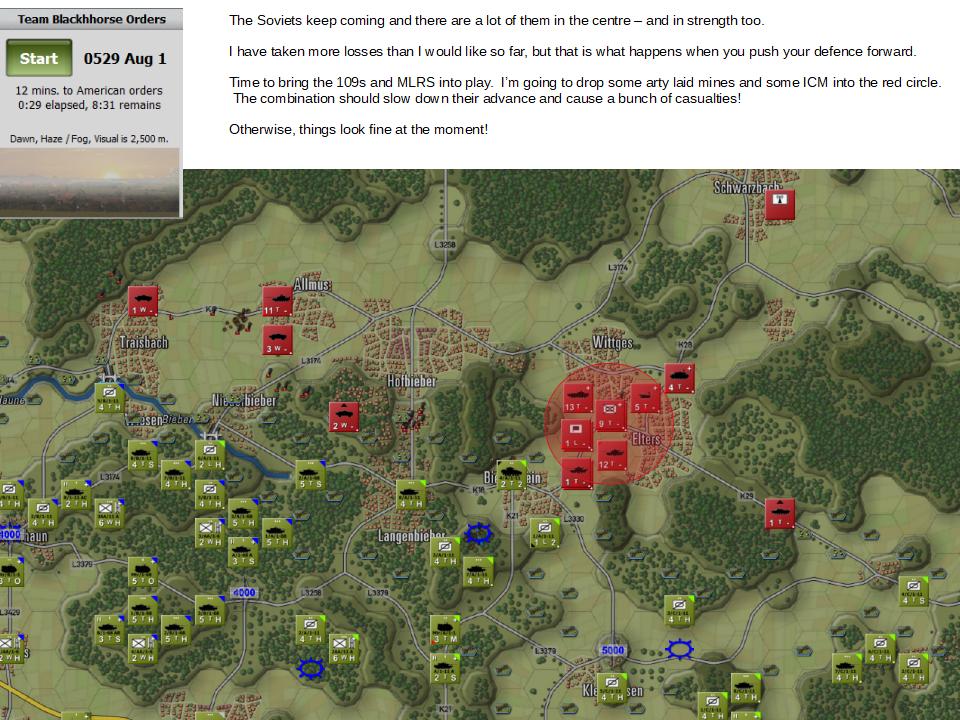The width and height of the screenshot is (960, 720).
Task: Click the 5000 victory point marker
Action: (x=612, y=650)
